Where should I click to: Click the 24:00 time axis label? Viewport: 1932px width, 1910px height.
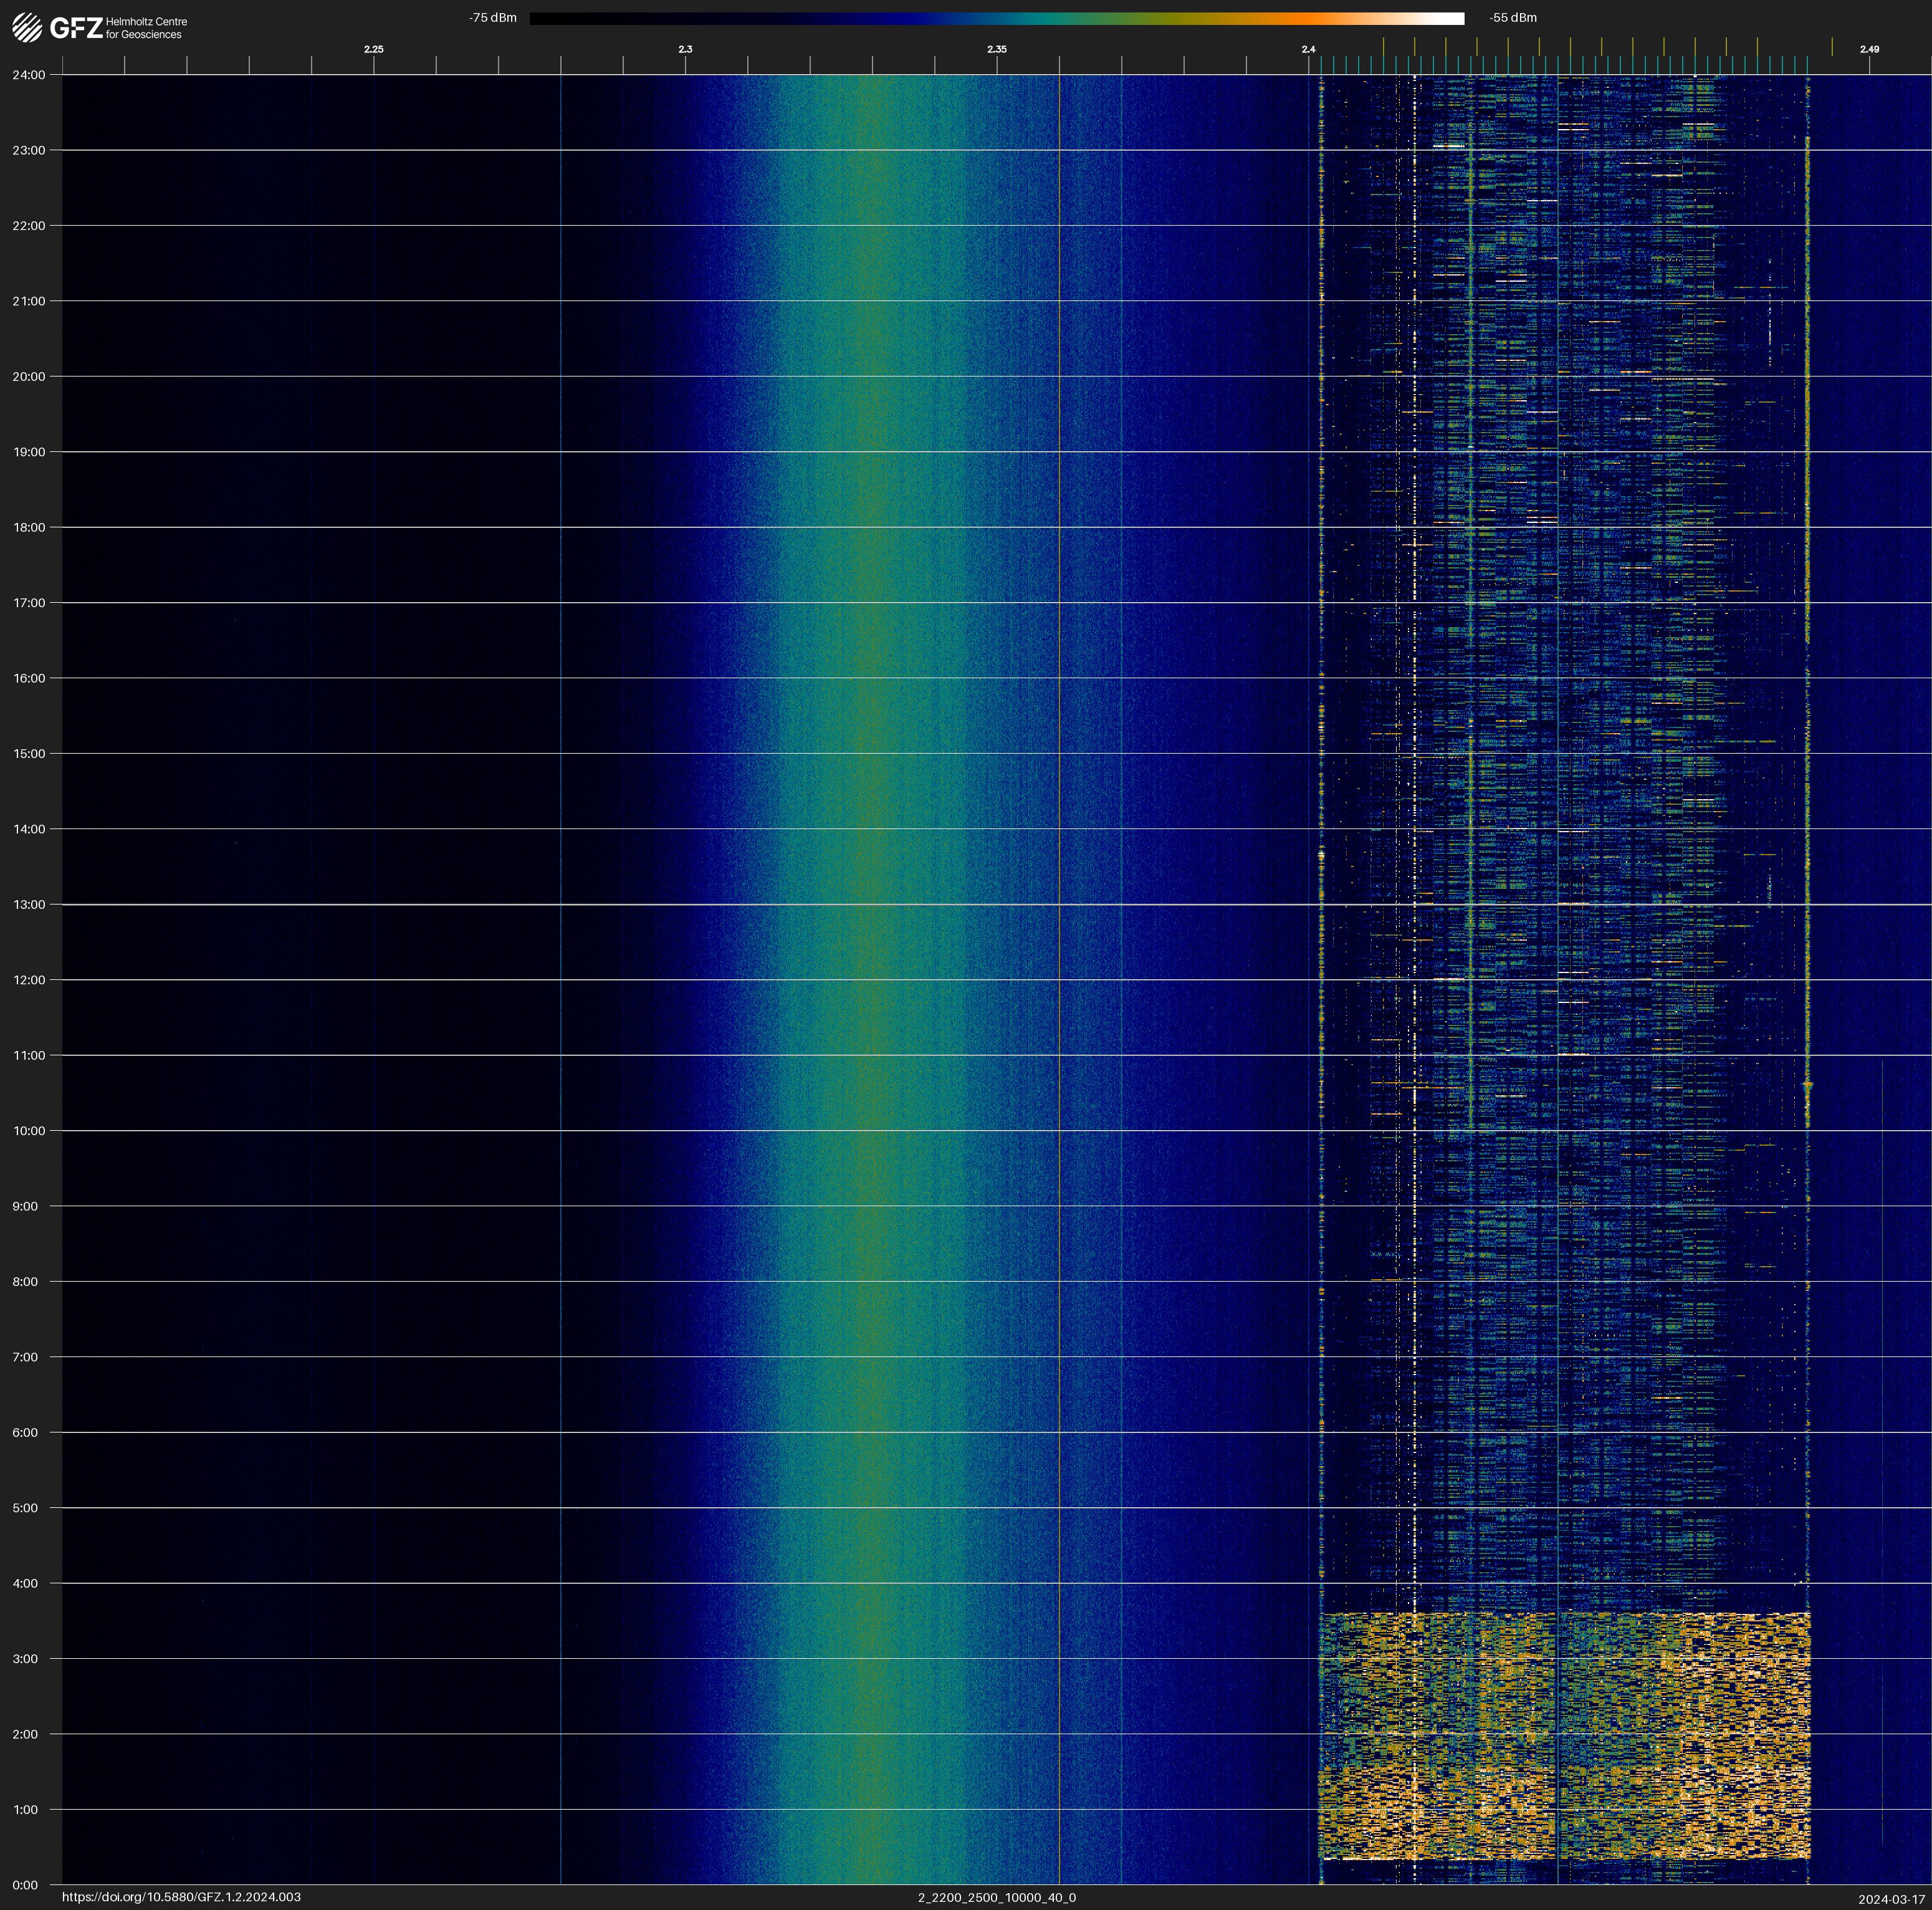click(x=29, y=75)
